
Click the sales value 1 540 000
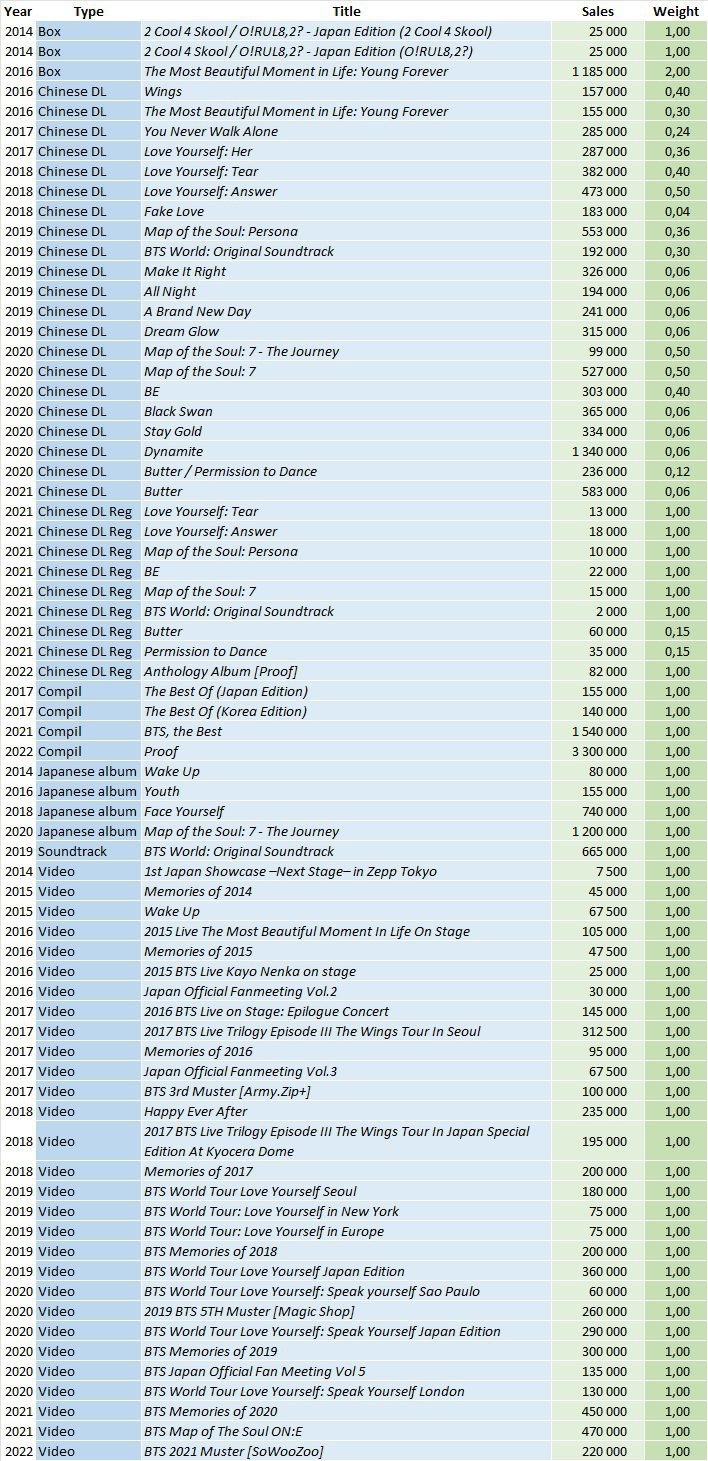[x=600, y=731]
